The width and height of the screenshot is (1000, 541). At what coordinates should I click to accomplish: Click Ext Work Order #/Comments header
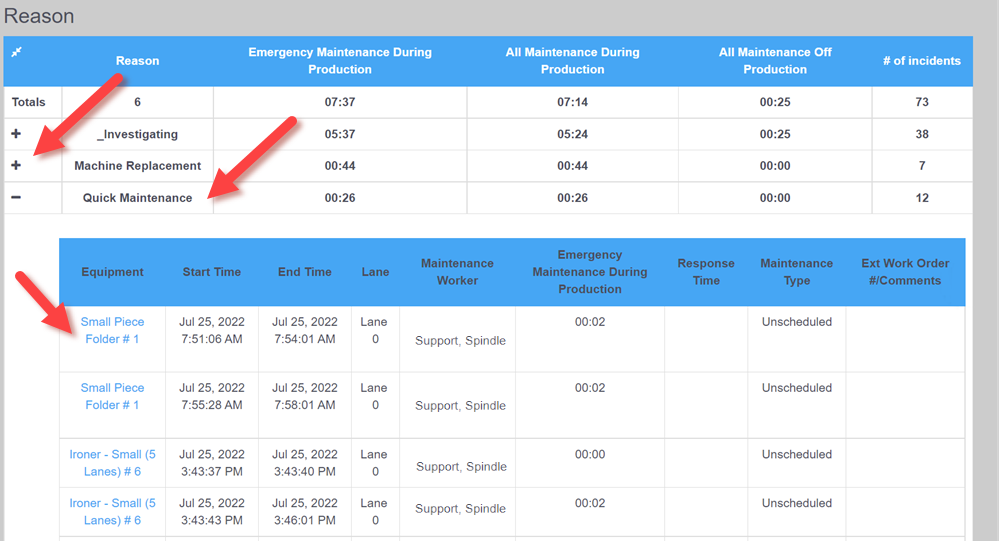pyautogui.click(x=905, y=272)
